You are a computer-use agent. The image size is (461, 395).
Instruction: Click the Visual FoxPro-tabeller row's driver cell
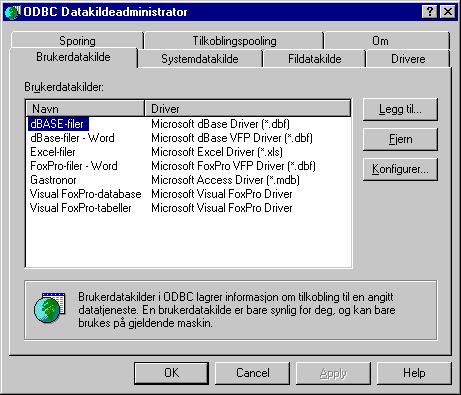(x=222, y=208)
